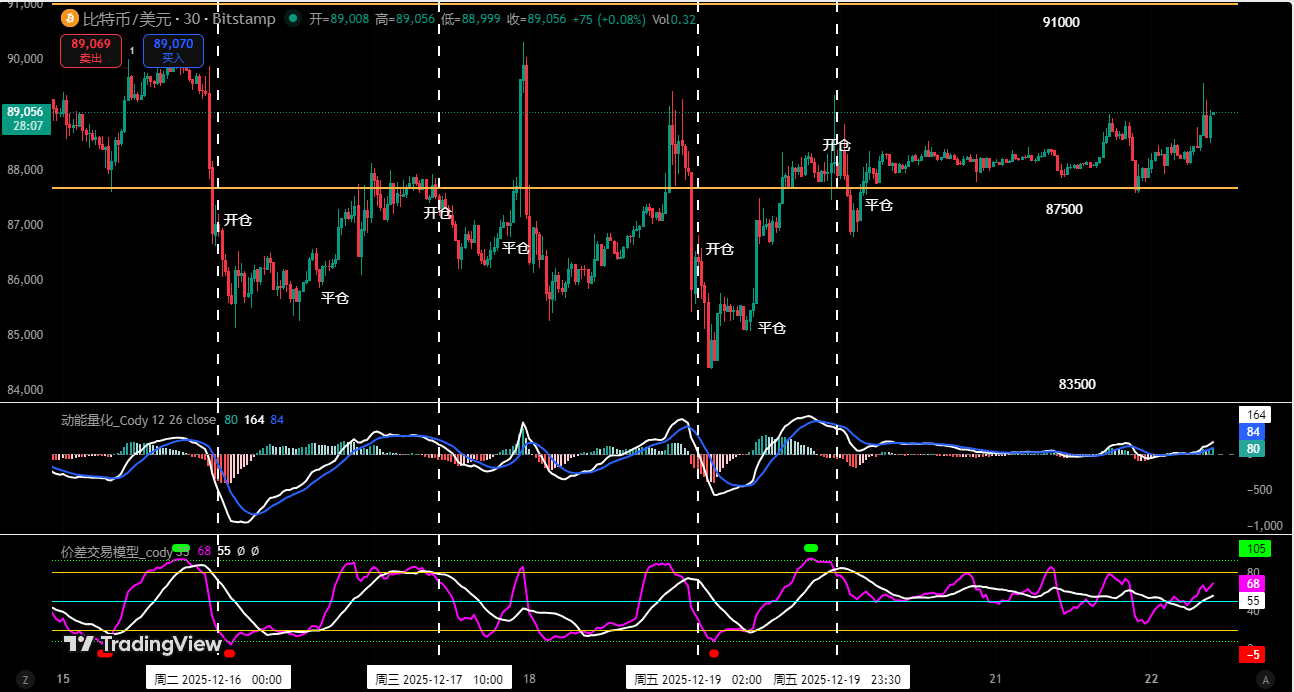Screen dimensions: 1294x692
Task: Click the teal 89,056 current price tag with countdown
Action: tap(25, 120)
